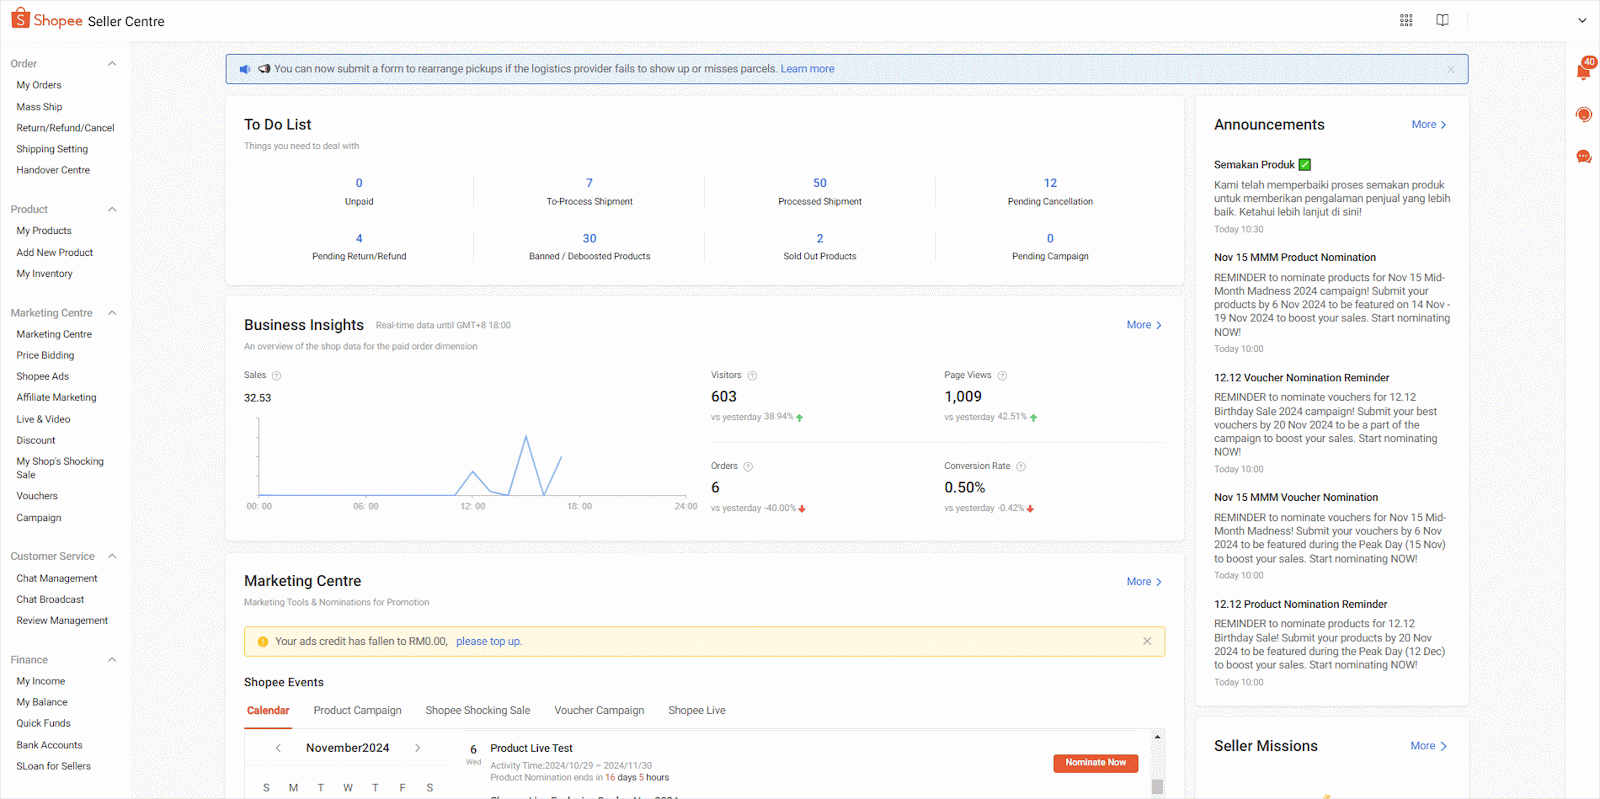Open the chat bubbles icon

(x=1583, y=157)
